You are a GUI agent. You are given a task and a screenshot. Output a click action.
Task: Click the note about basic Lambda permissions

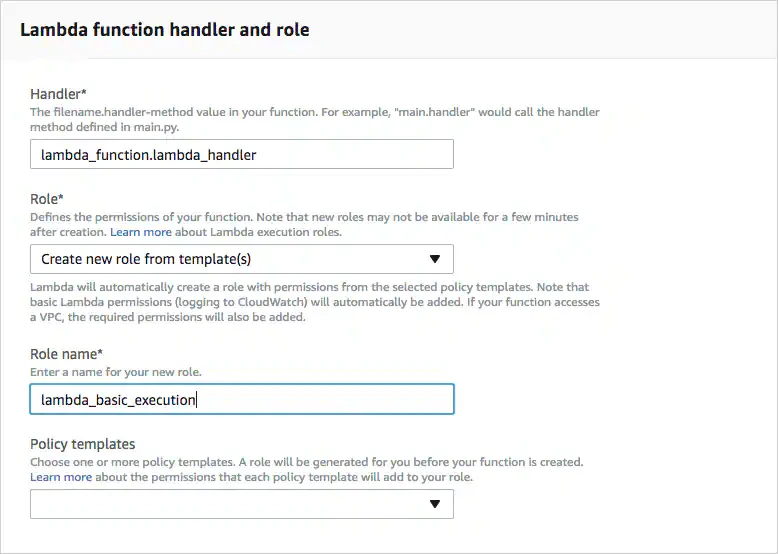click(316, 303)
